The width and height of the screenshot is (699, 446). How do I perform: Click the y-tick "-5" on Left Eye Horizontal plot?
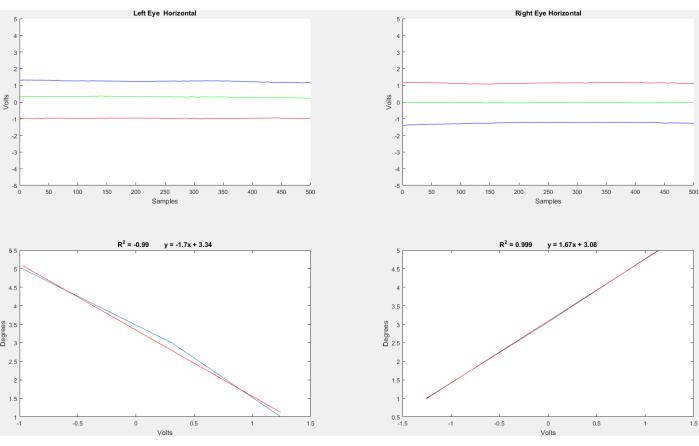point(14,186)
